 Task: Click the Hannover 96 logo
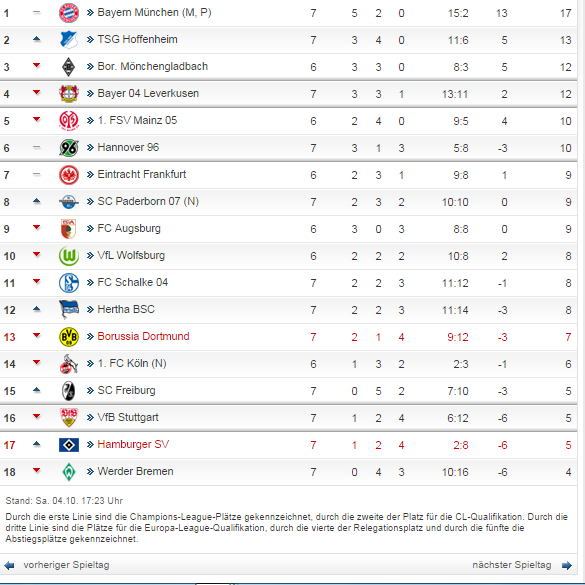coord(69,148)
